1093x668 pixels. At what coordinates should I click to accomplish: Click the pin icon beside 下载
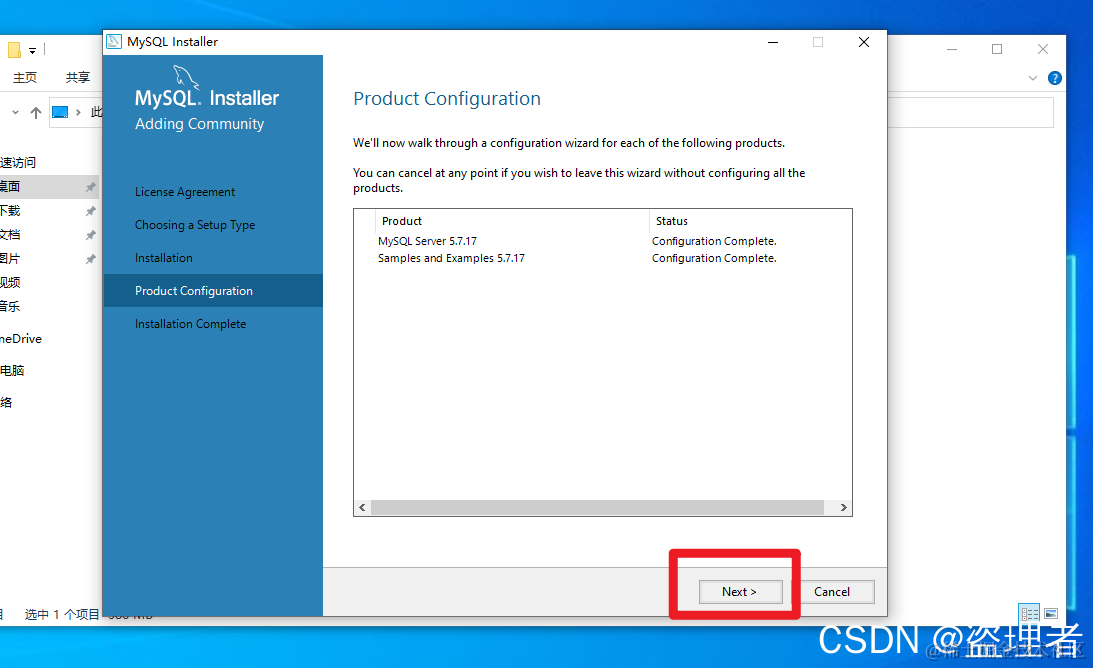coord(90,211)
